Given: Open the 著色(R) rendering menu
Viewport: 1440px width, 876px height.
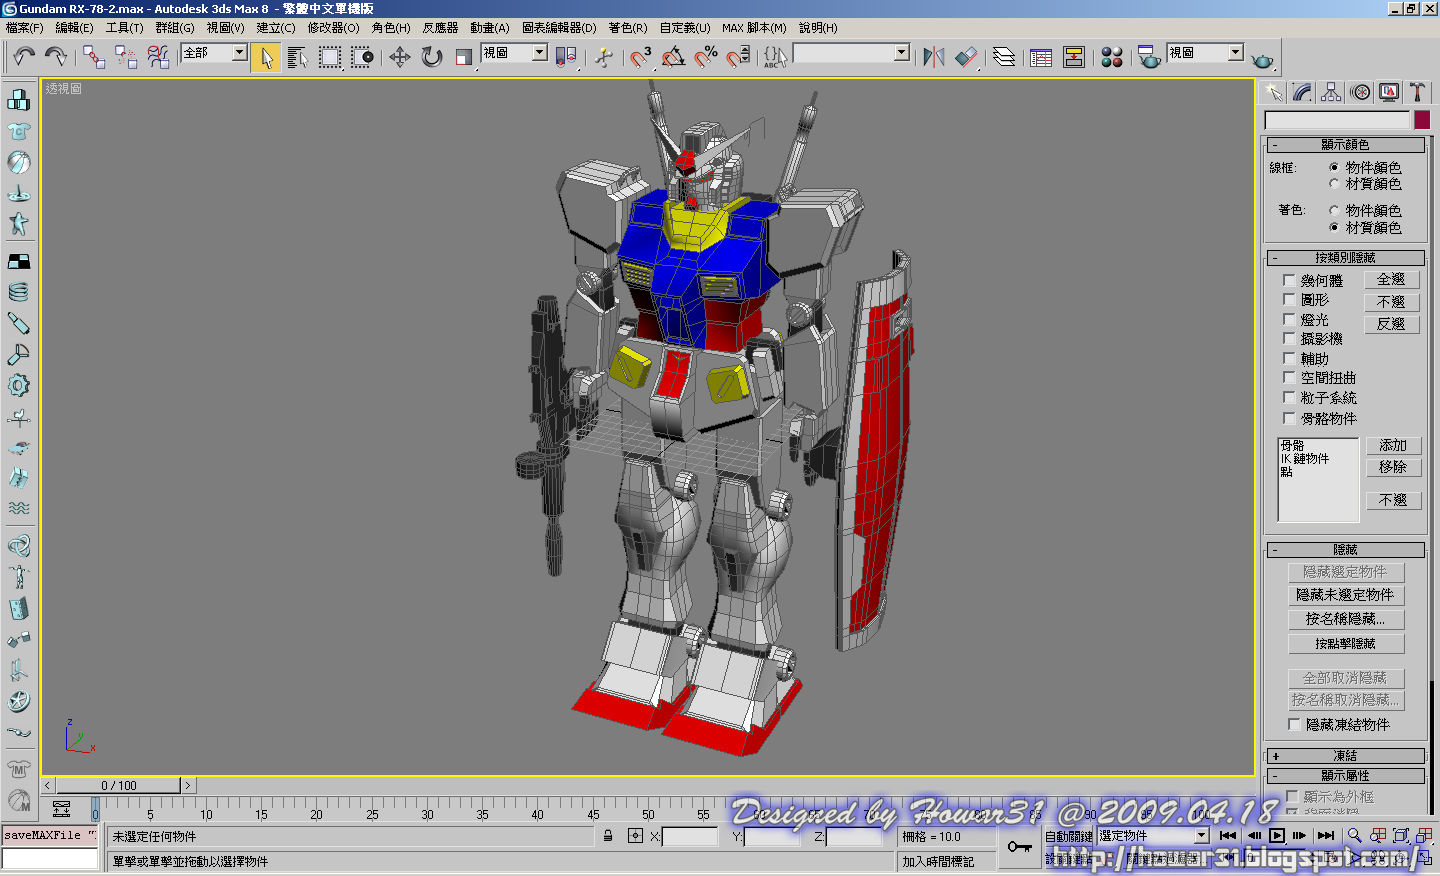Looking at the screenshot, I should [627, 28].
